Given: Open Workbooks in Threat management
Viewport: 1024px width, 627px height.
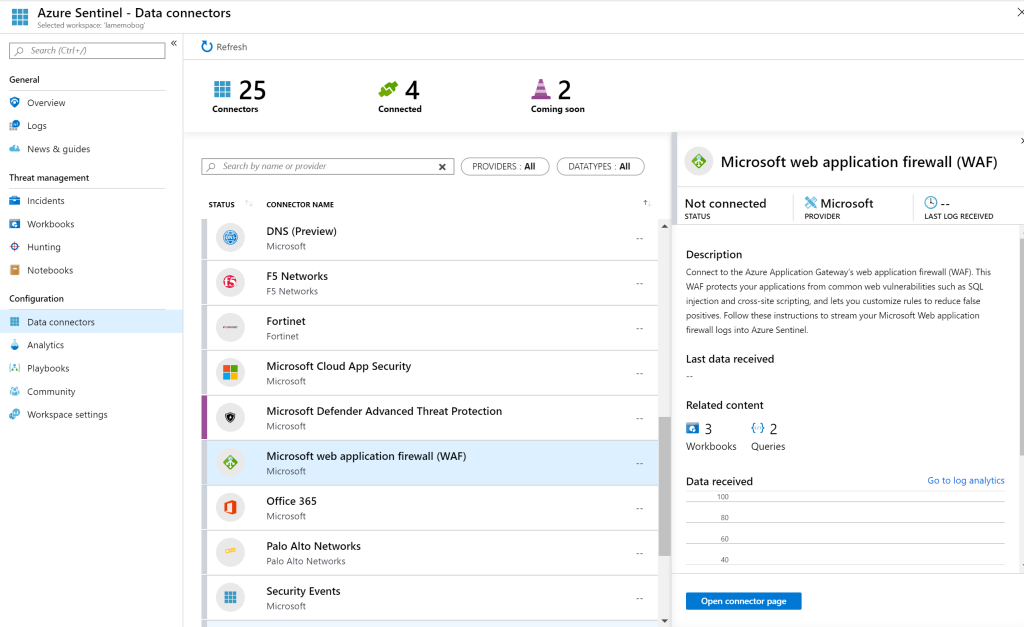Looking at the screenshot, I should pyautogui.click(x=50, y=224).
